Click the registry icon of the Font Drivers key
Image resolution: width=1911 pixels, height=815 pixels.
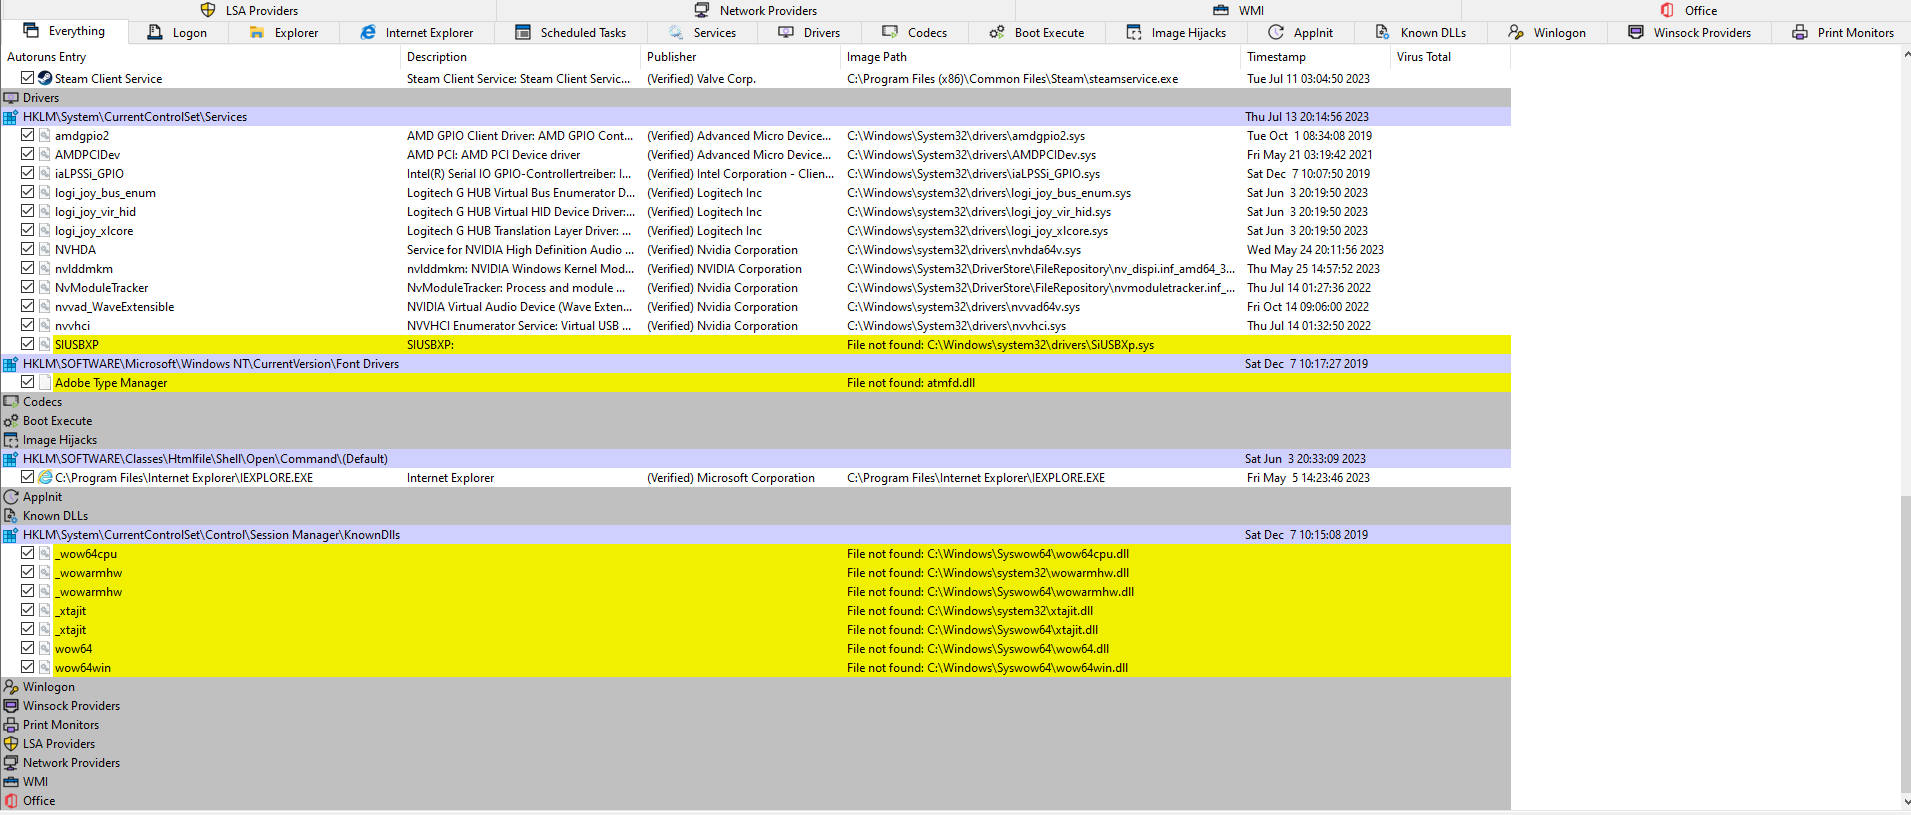(x=10, y=364)
